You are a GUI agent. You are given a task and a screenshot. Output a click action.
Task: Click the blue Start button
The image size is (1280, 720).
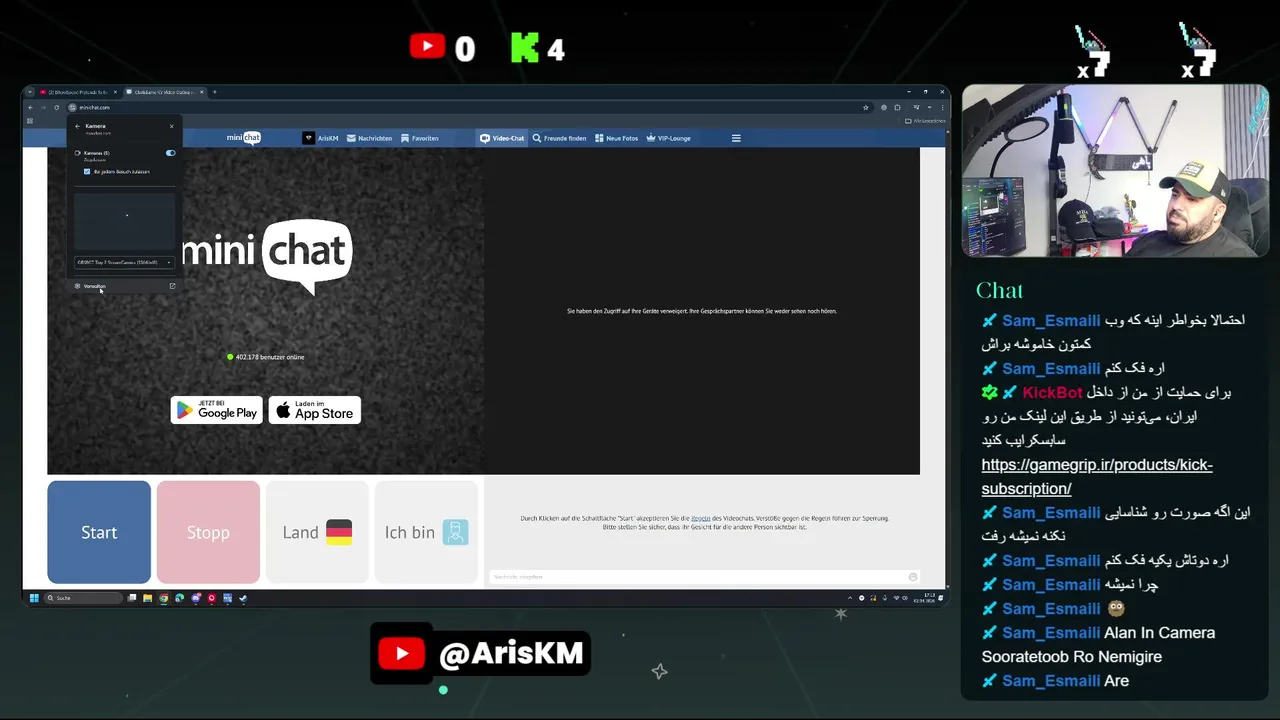pyautogui.click(x=99, y=532)
